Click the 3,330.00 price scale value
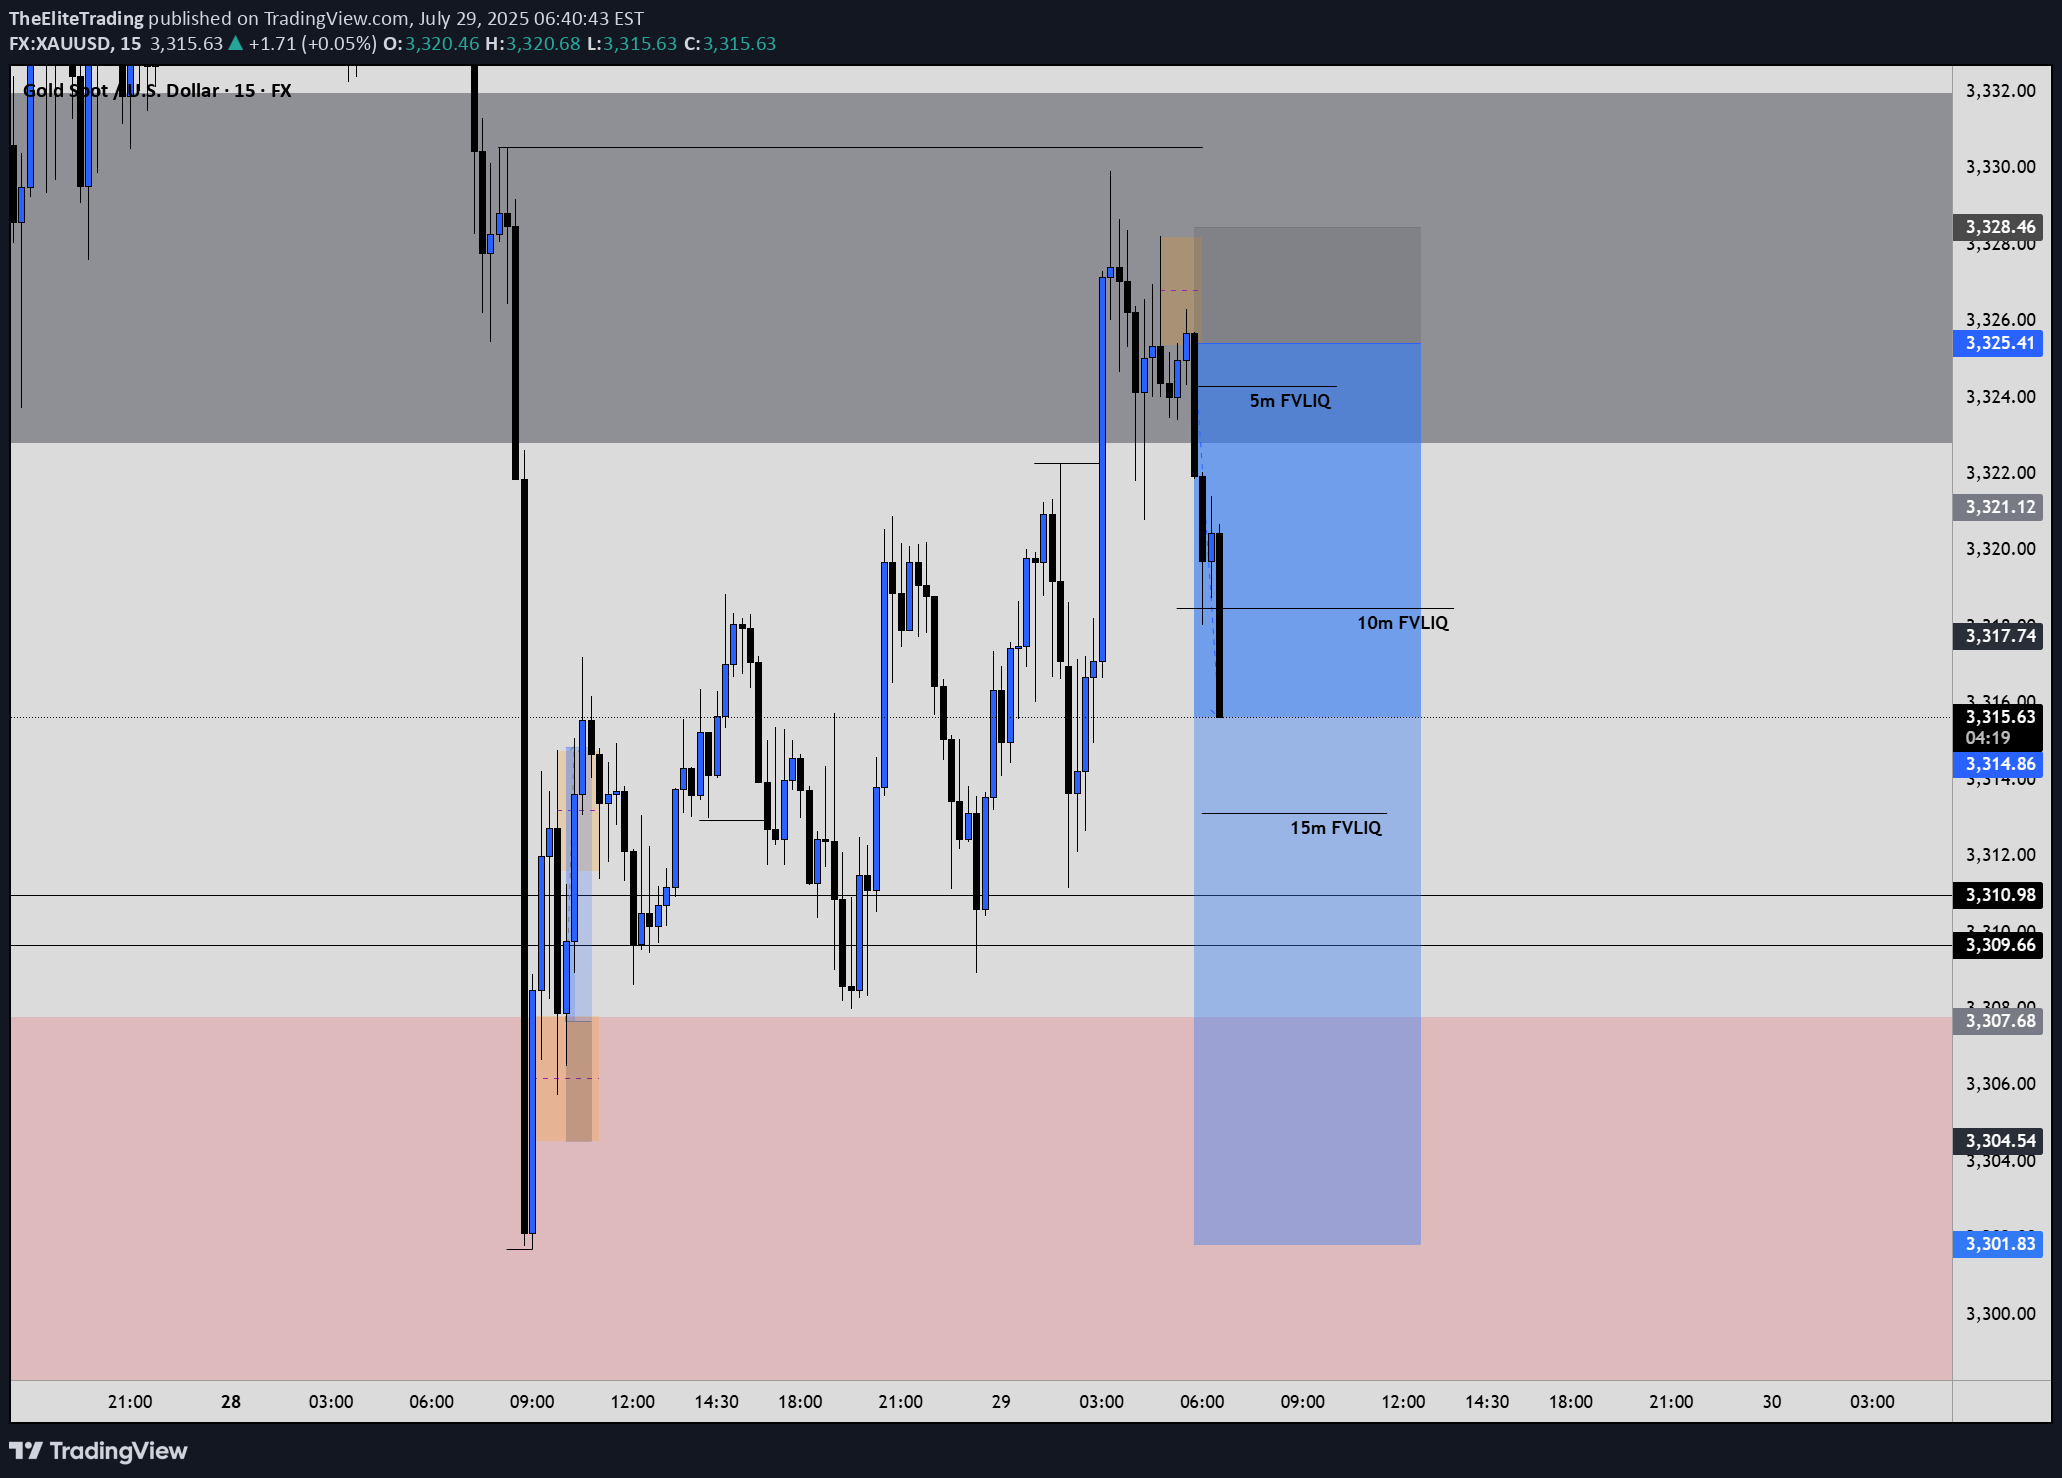This screenshot has width=2062, height=1478. tap(2000, 167)
